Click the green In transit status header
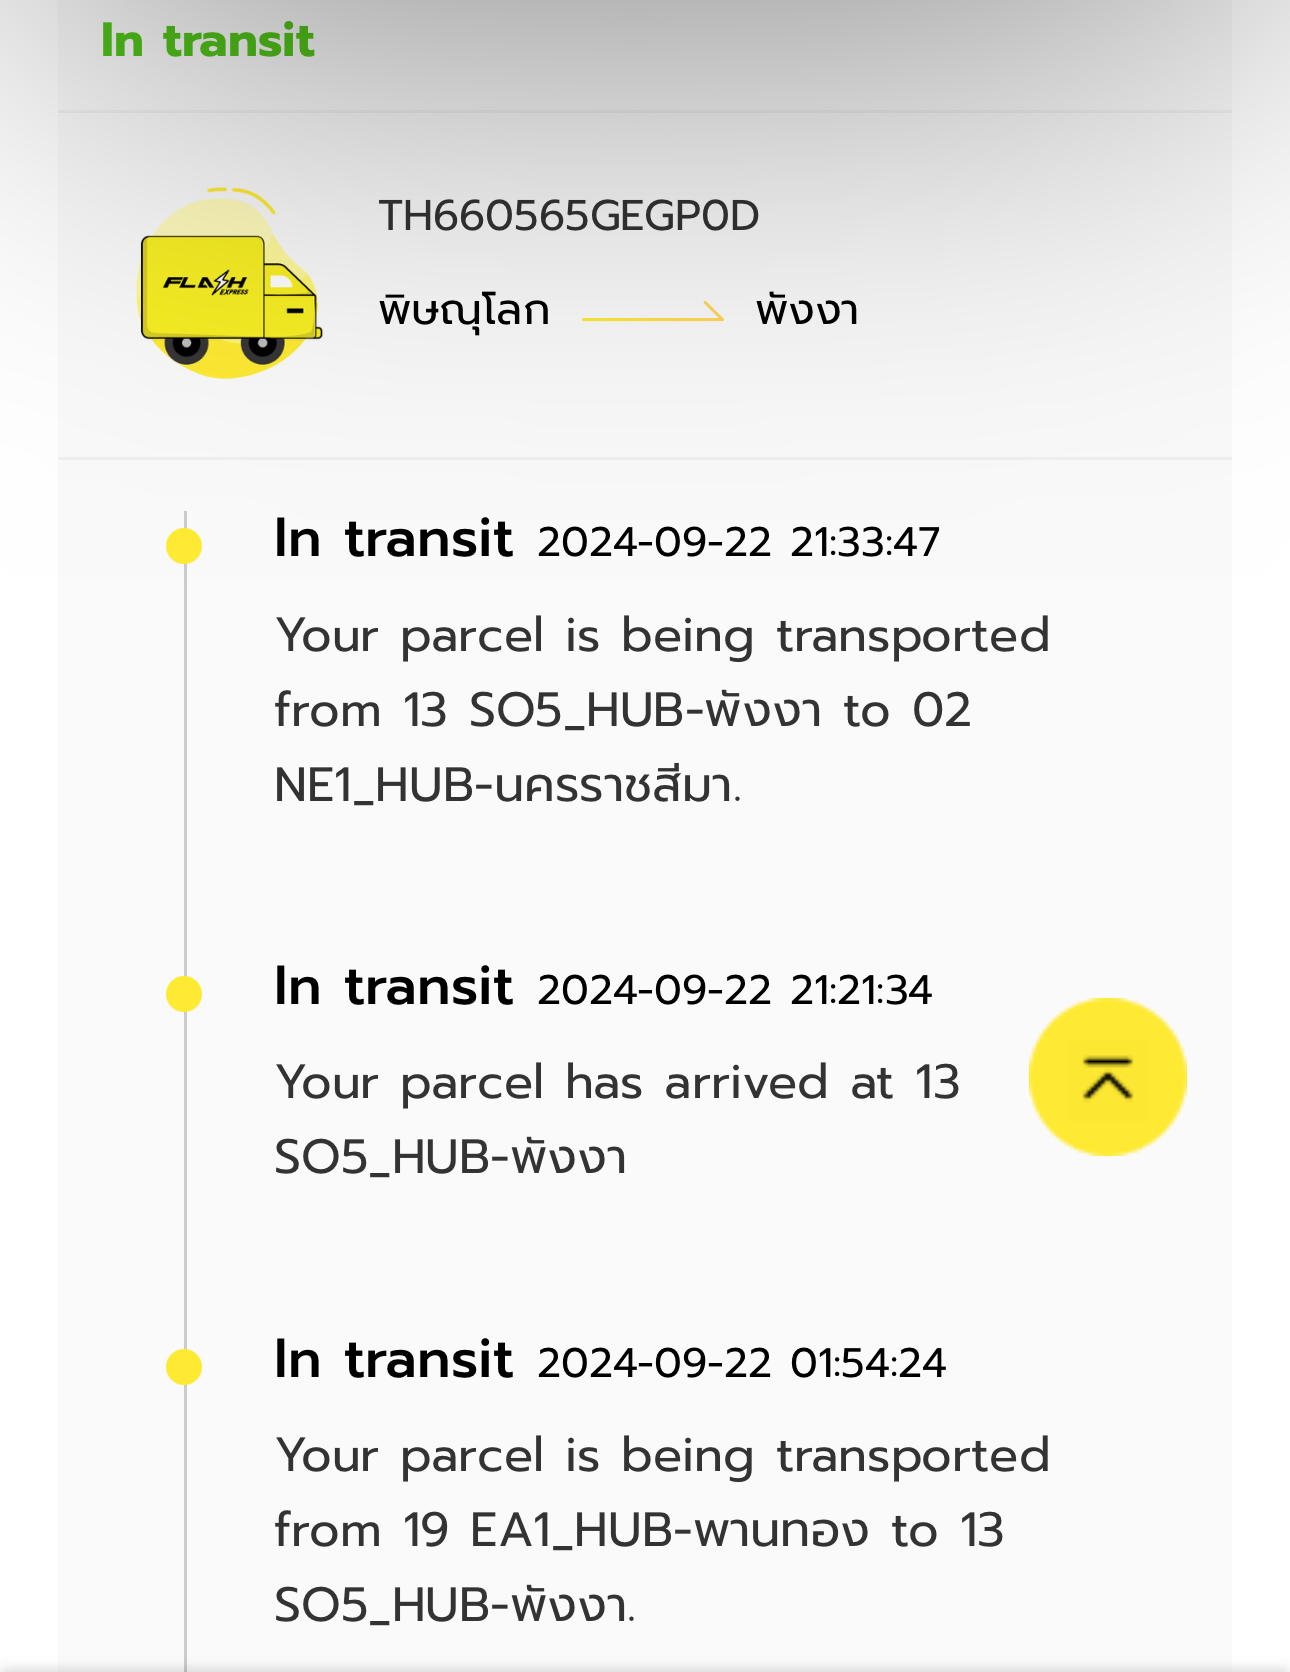This screenshot has width=1290, height=1672. pos(208,41)
